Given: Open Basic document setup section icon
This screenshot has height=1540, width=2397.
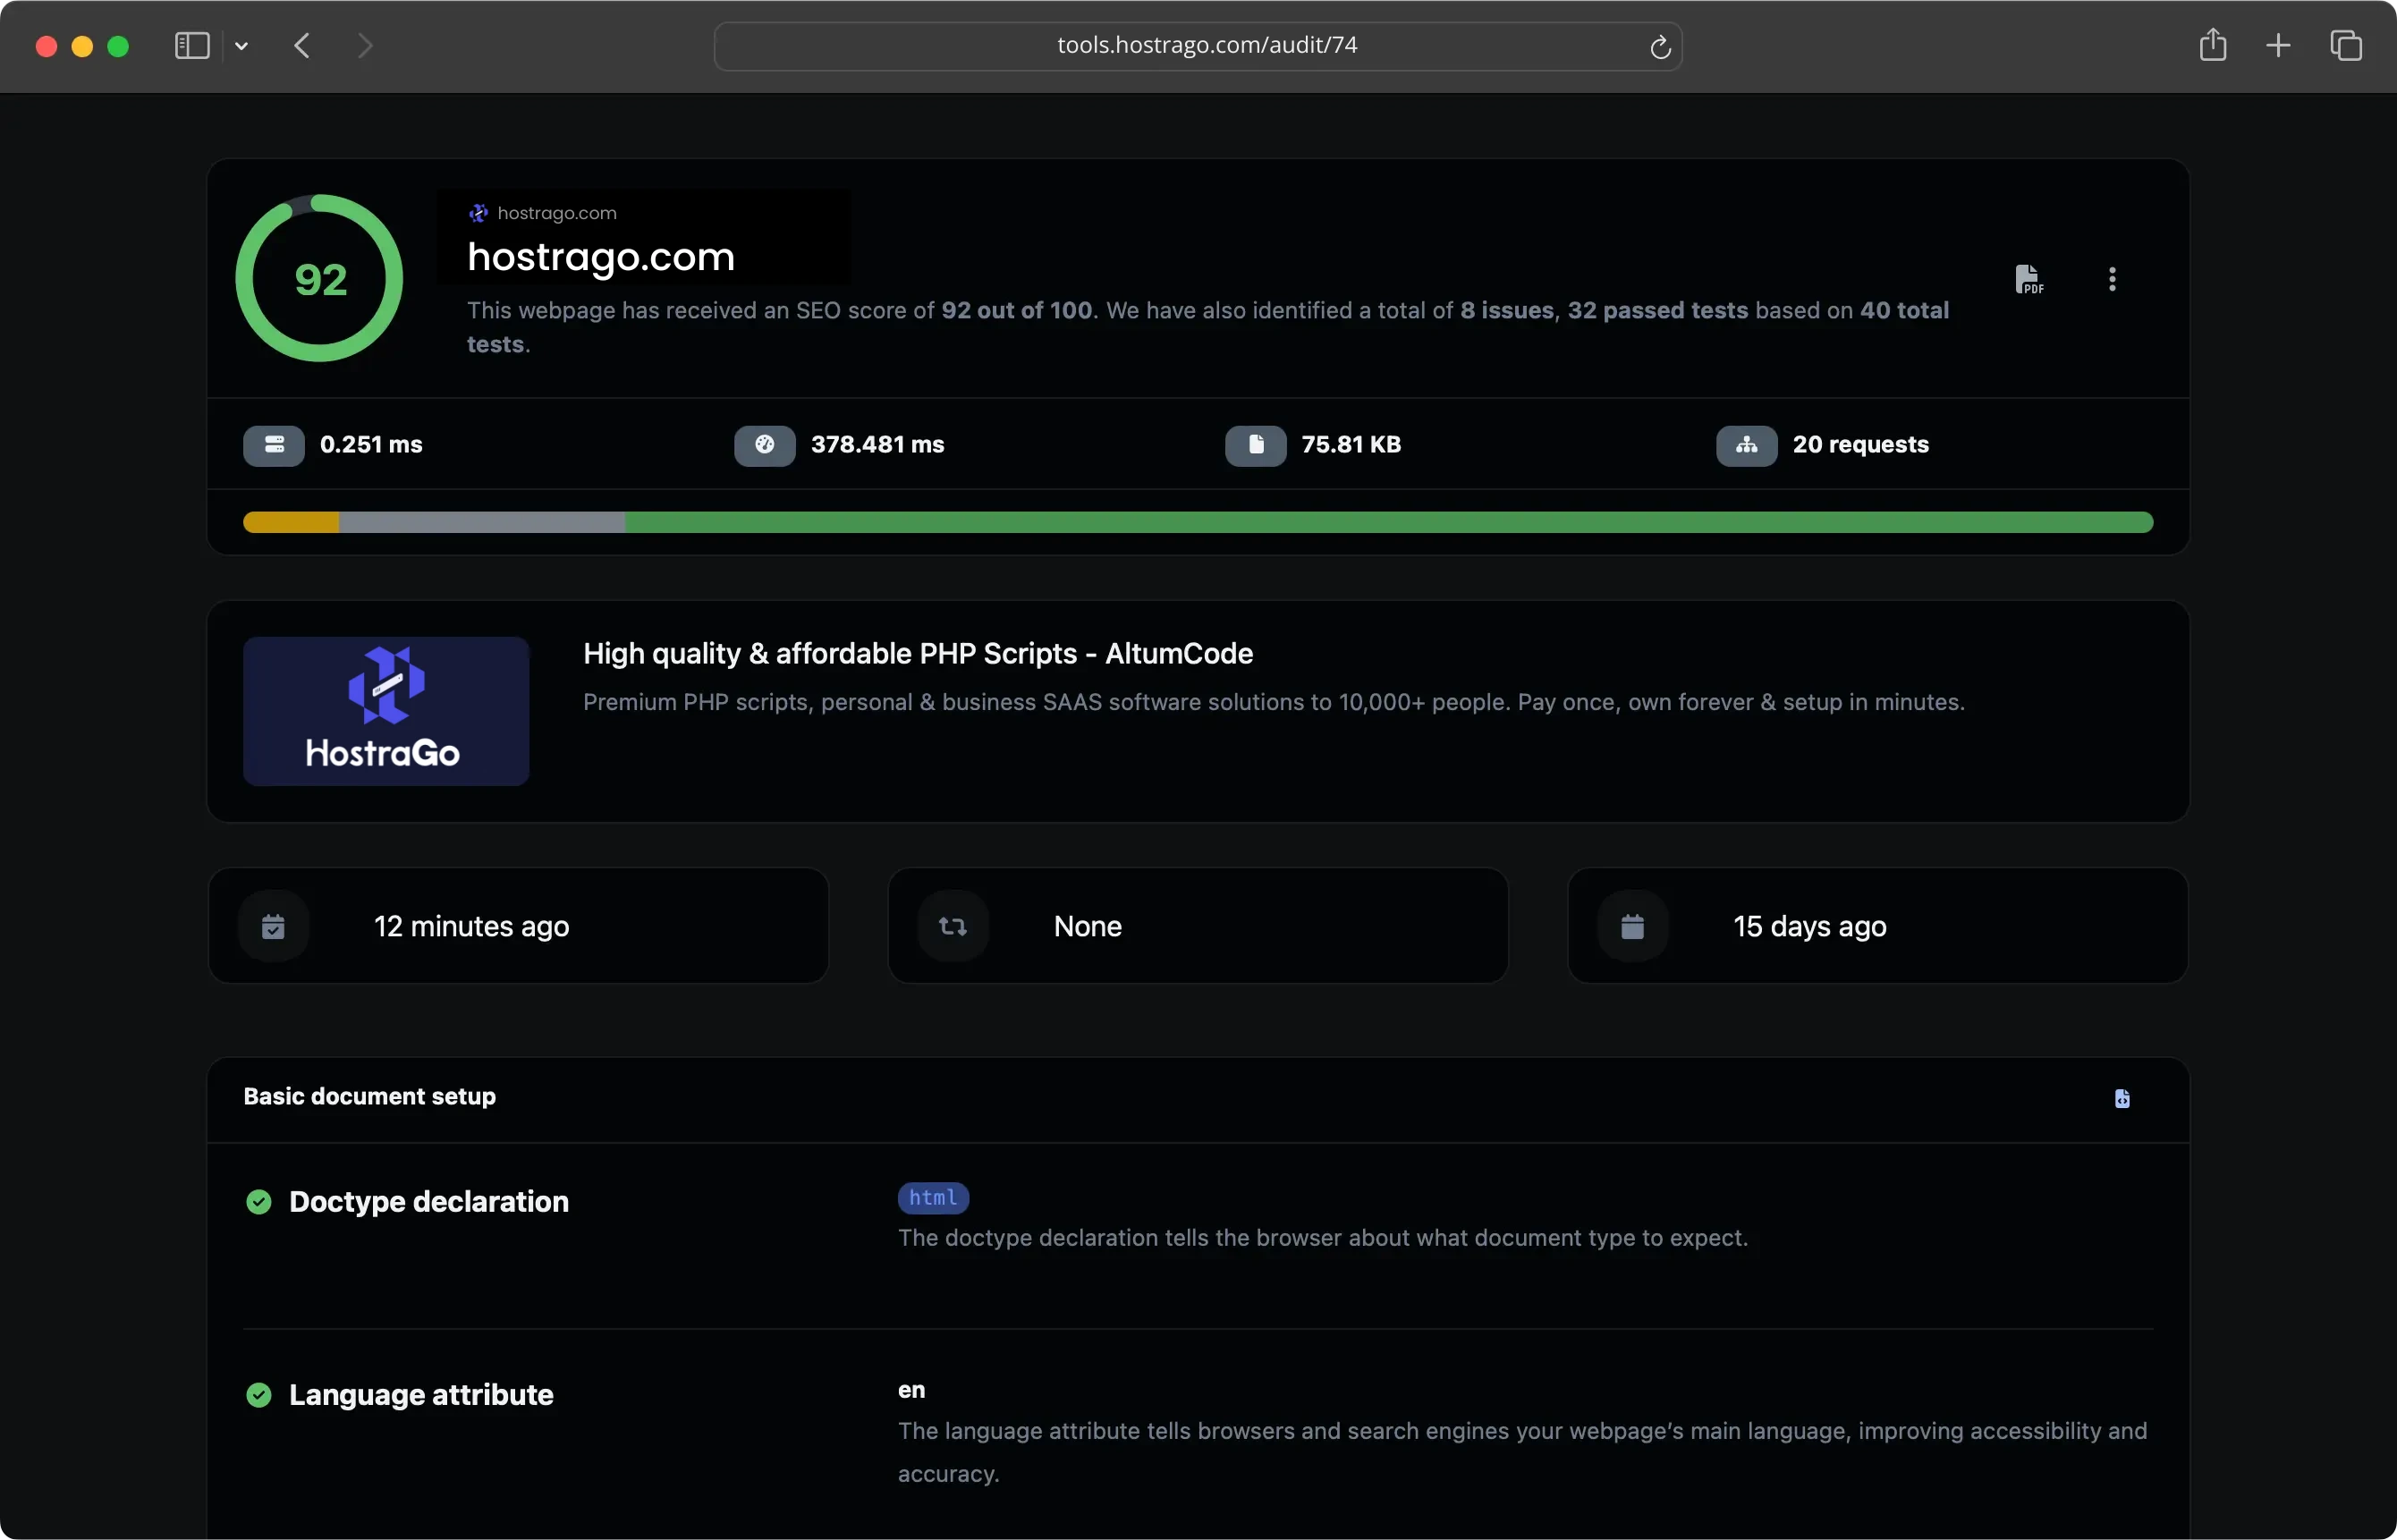Looking at the screenshot, I should [2122, 1099].
